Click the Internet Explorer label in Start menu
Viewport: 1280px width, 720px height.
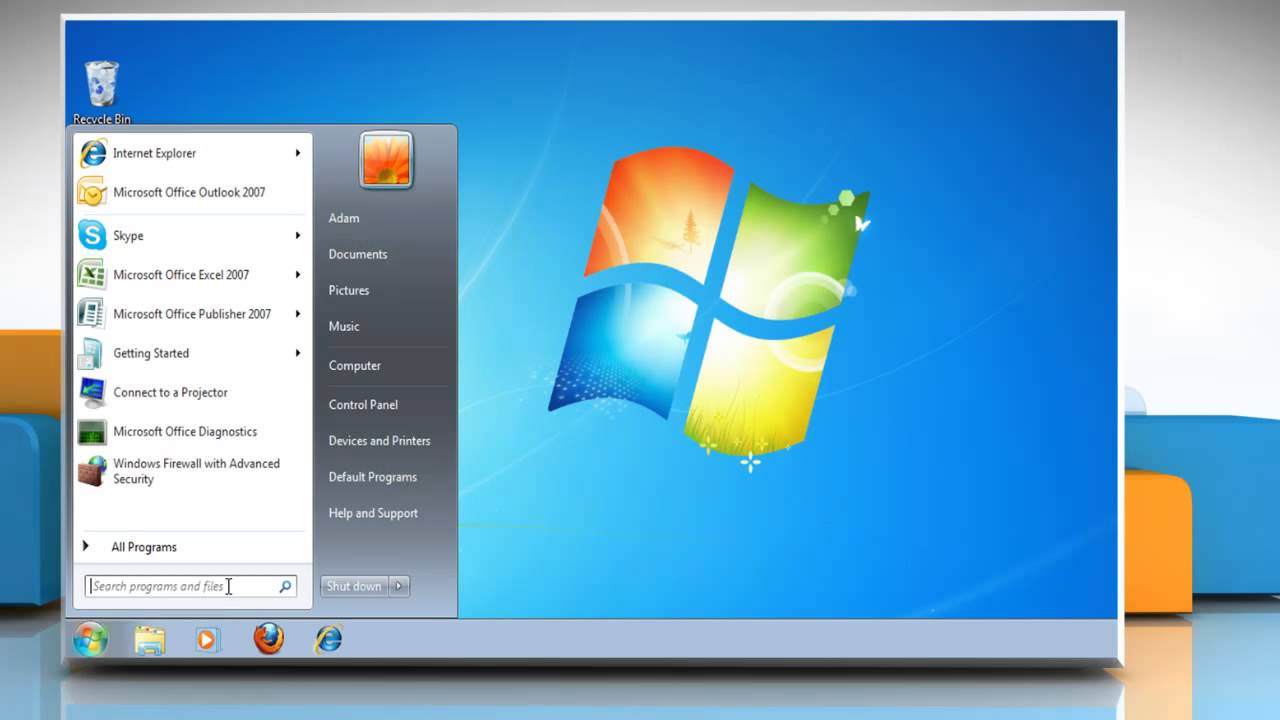(x=154, y=153)
